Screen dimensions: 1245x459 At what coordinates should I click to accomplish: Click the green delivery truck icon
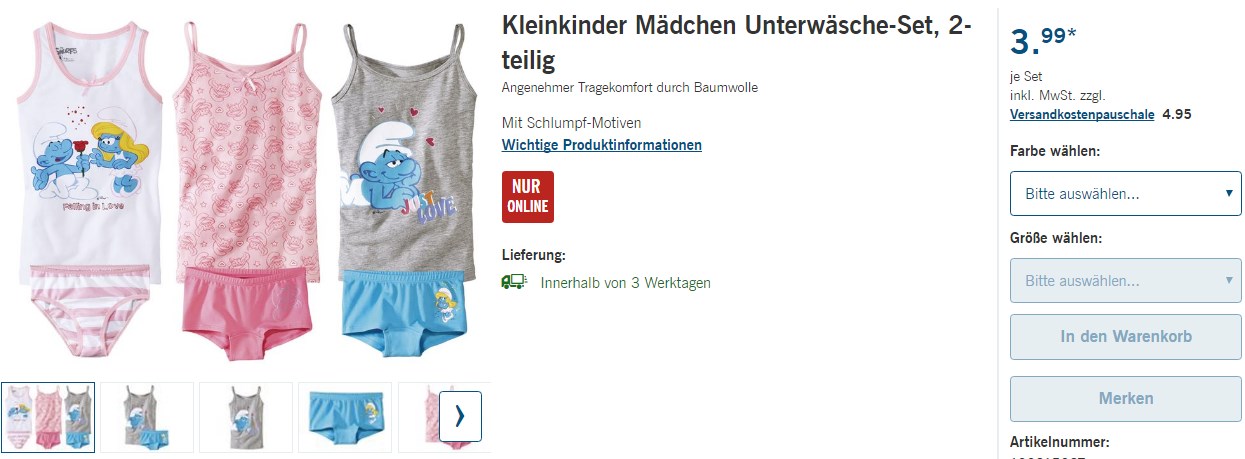(x=514, y=282)
